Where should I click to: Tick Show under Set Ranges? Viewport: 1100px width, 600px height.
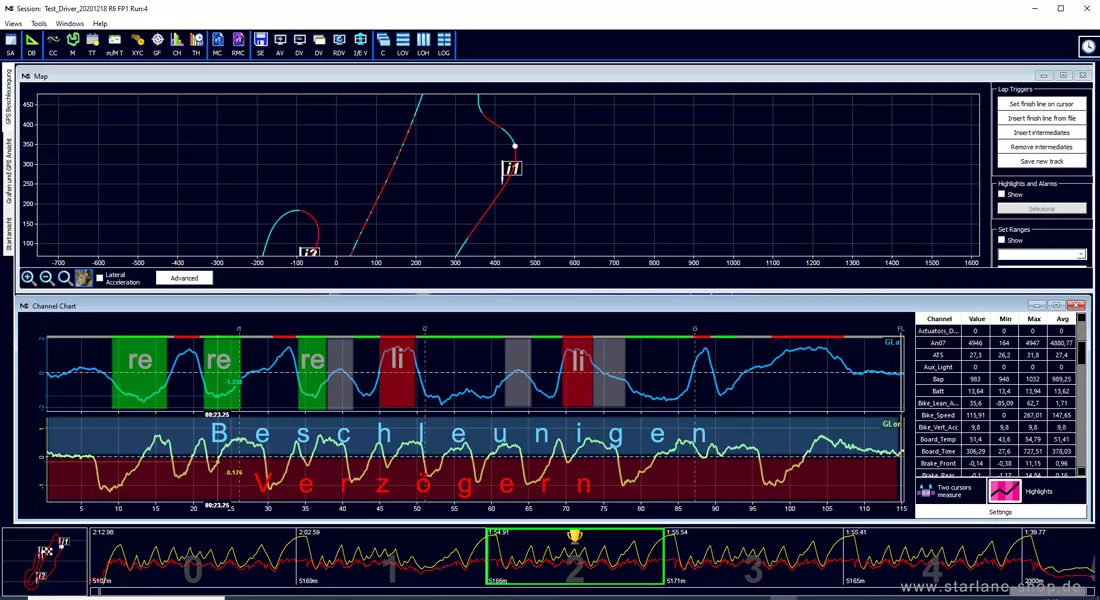tap(1002, 240)
